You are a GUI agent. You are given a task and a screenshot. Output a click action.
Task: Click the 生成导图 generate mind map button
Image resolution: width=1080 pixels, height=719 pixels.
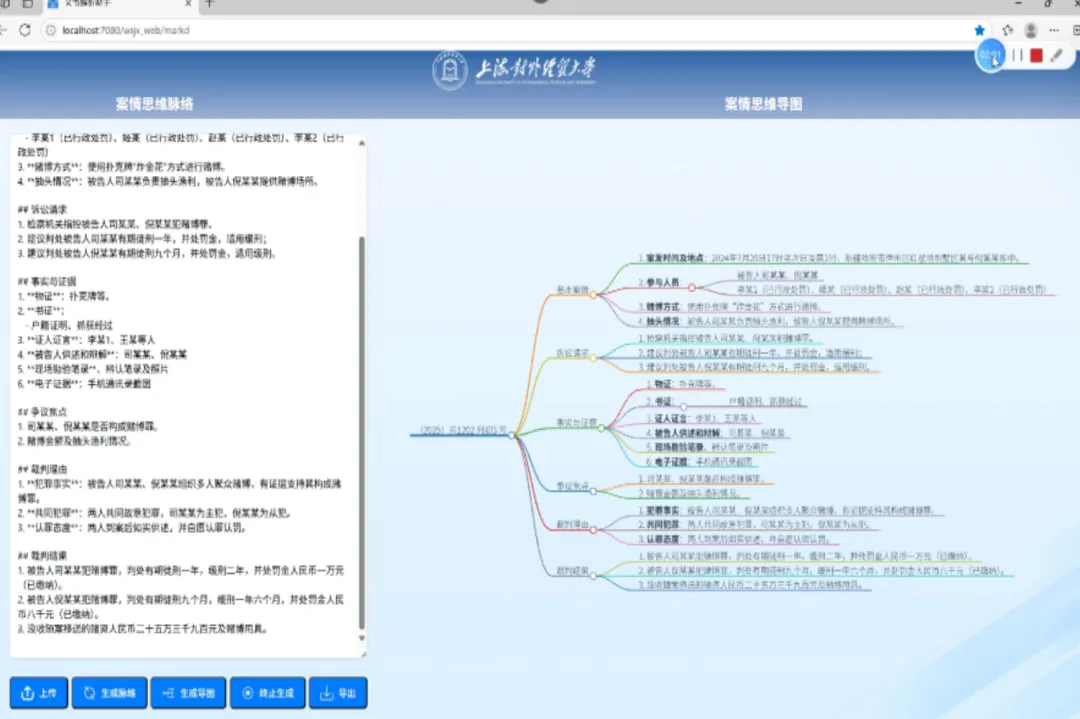click(188, 693)
